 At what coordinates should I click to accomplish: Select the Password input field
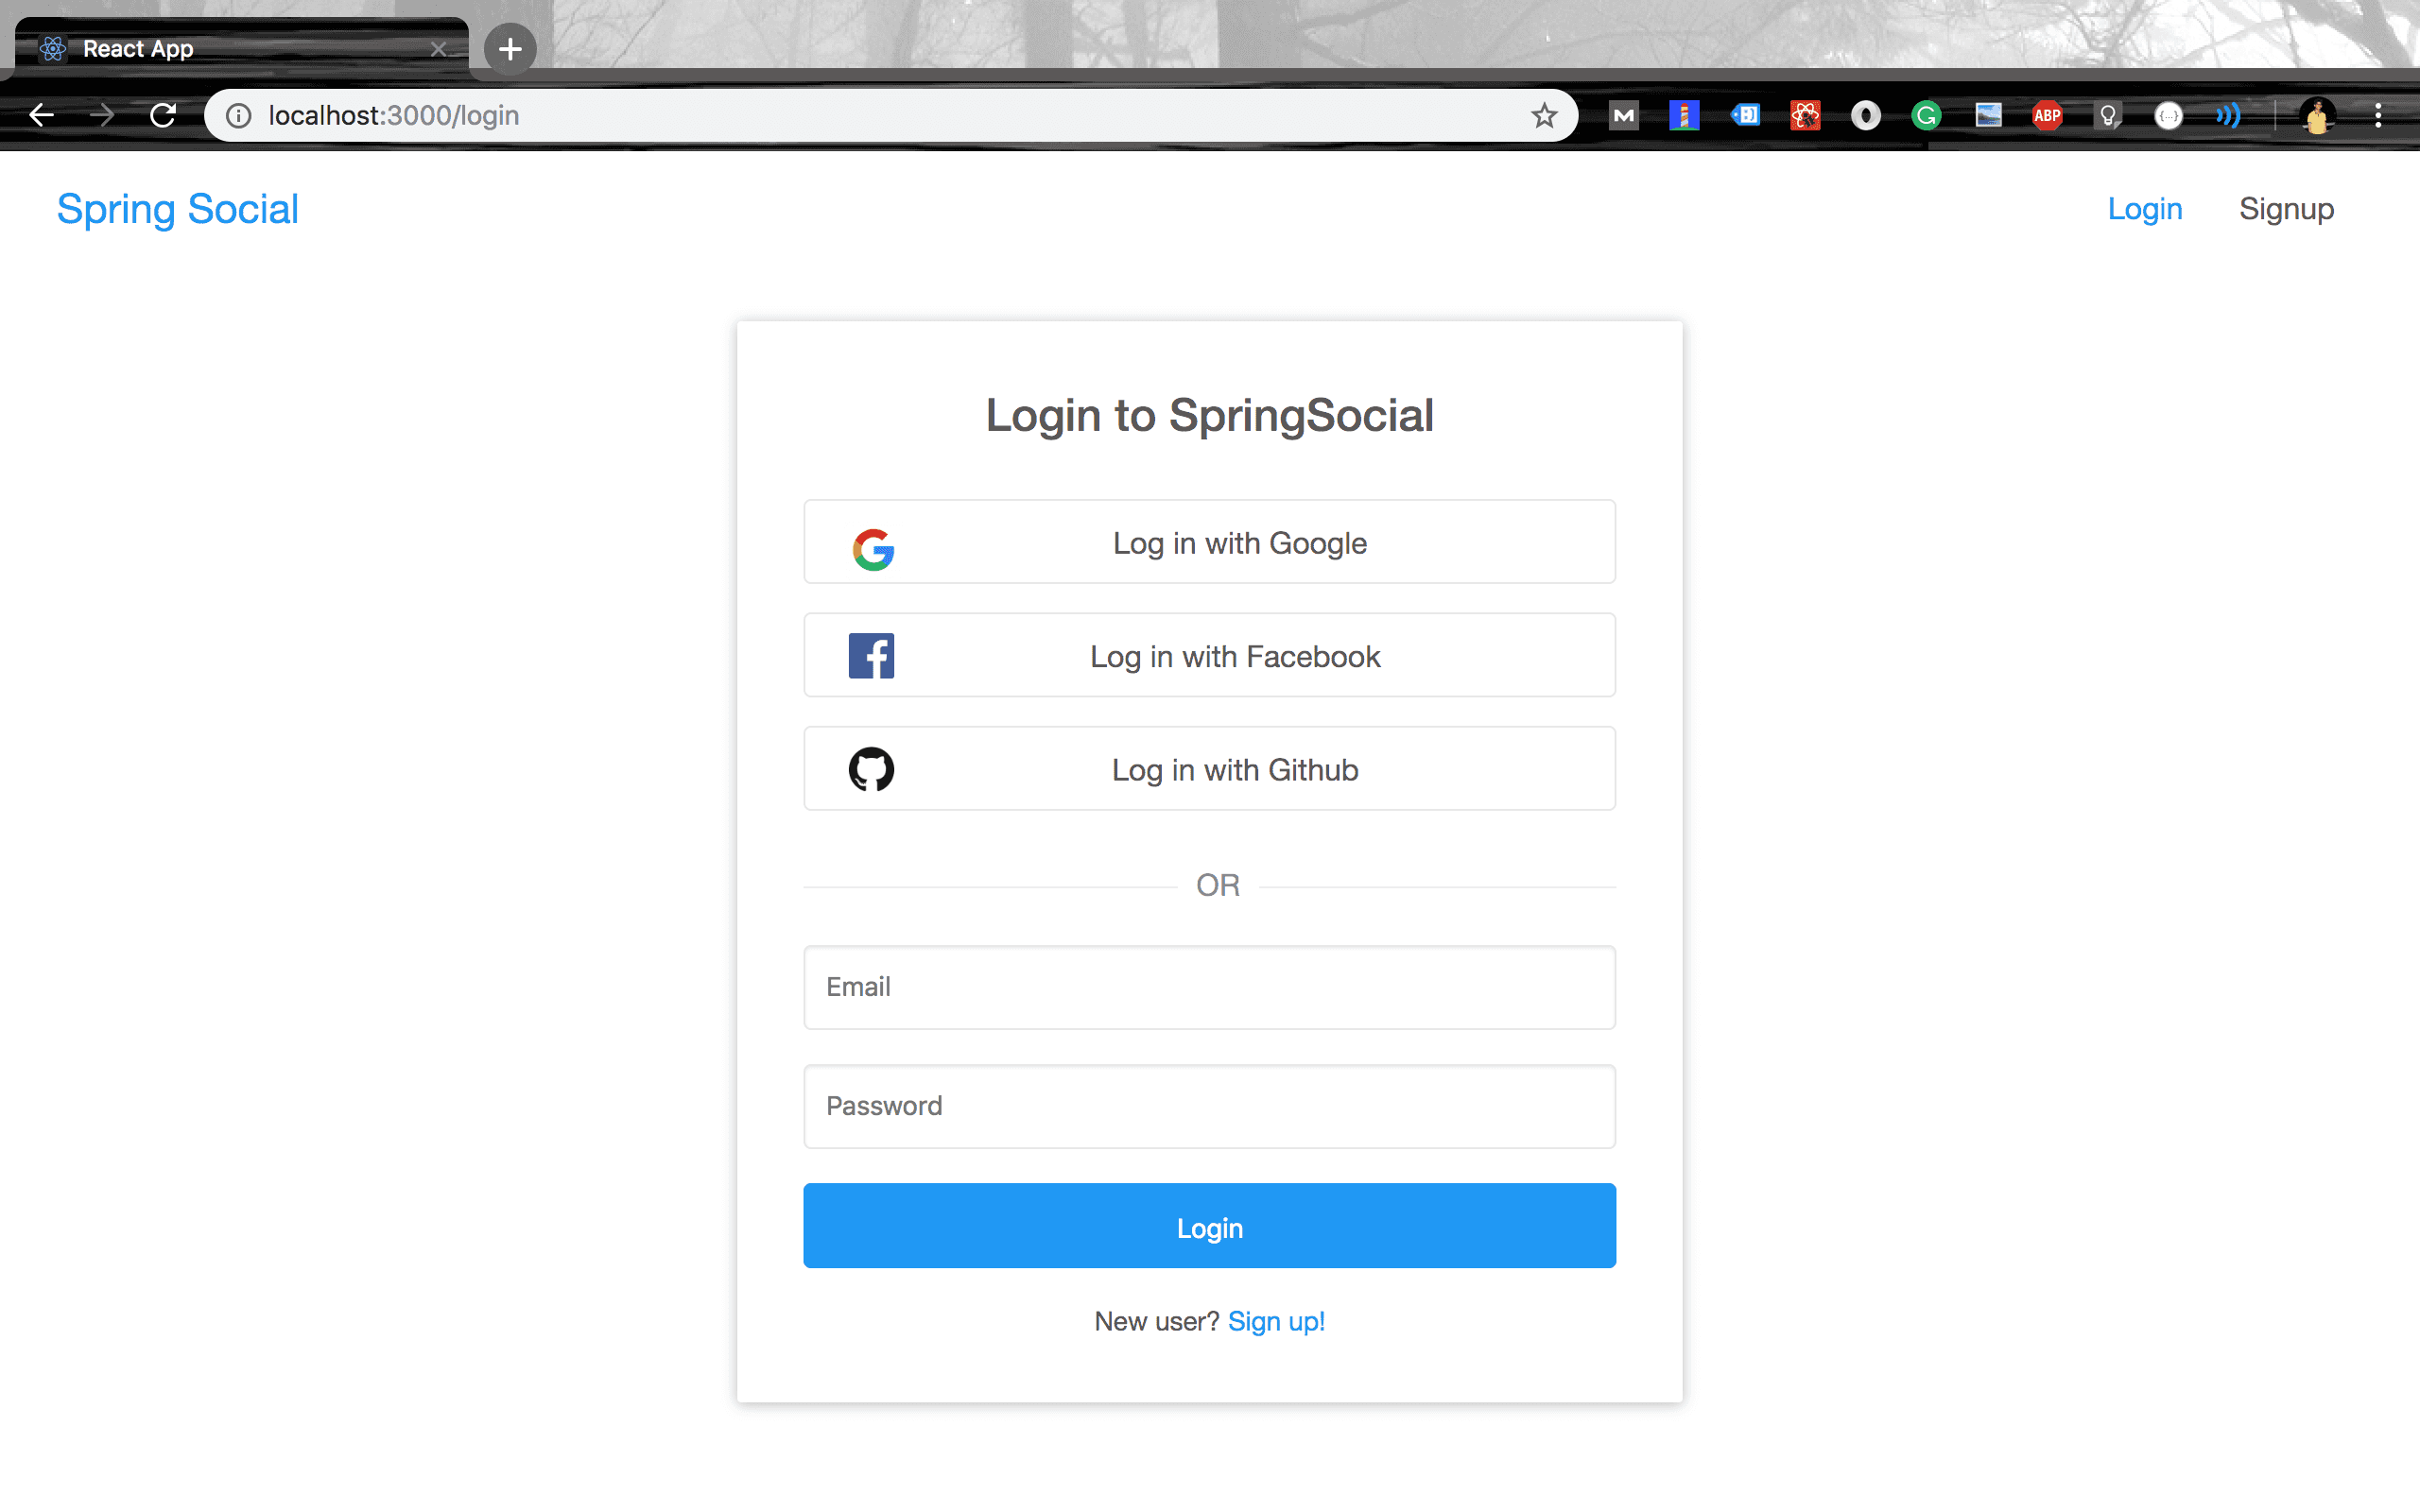coord(1209,1105)
